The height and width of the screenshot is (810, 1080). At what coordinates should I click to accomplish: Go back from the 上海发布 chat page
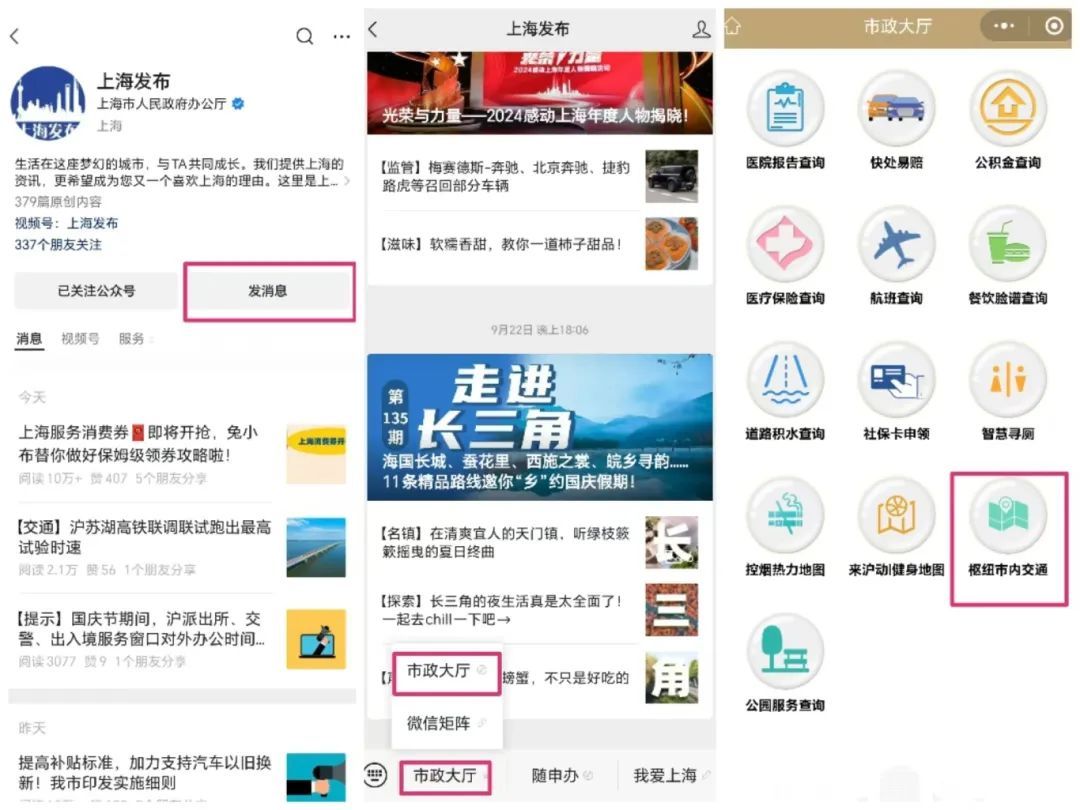point(373,29)
